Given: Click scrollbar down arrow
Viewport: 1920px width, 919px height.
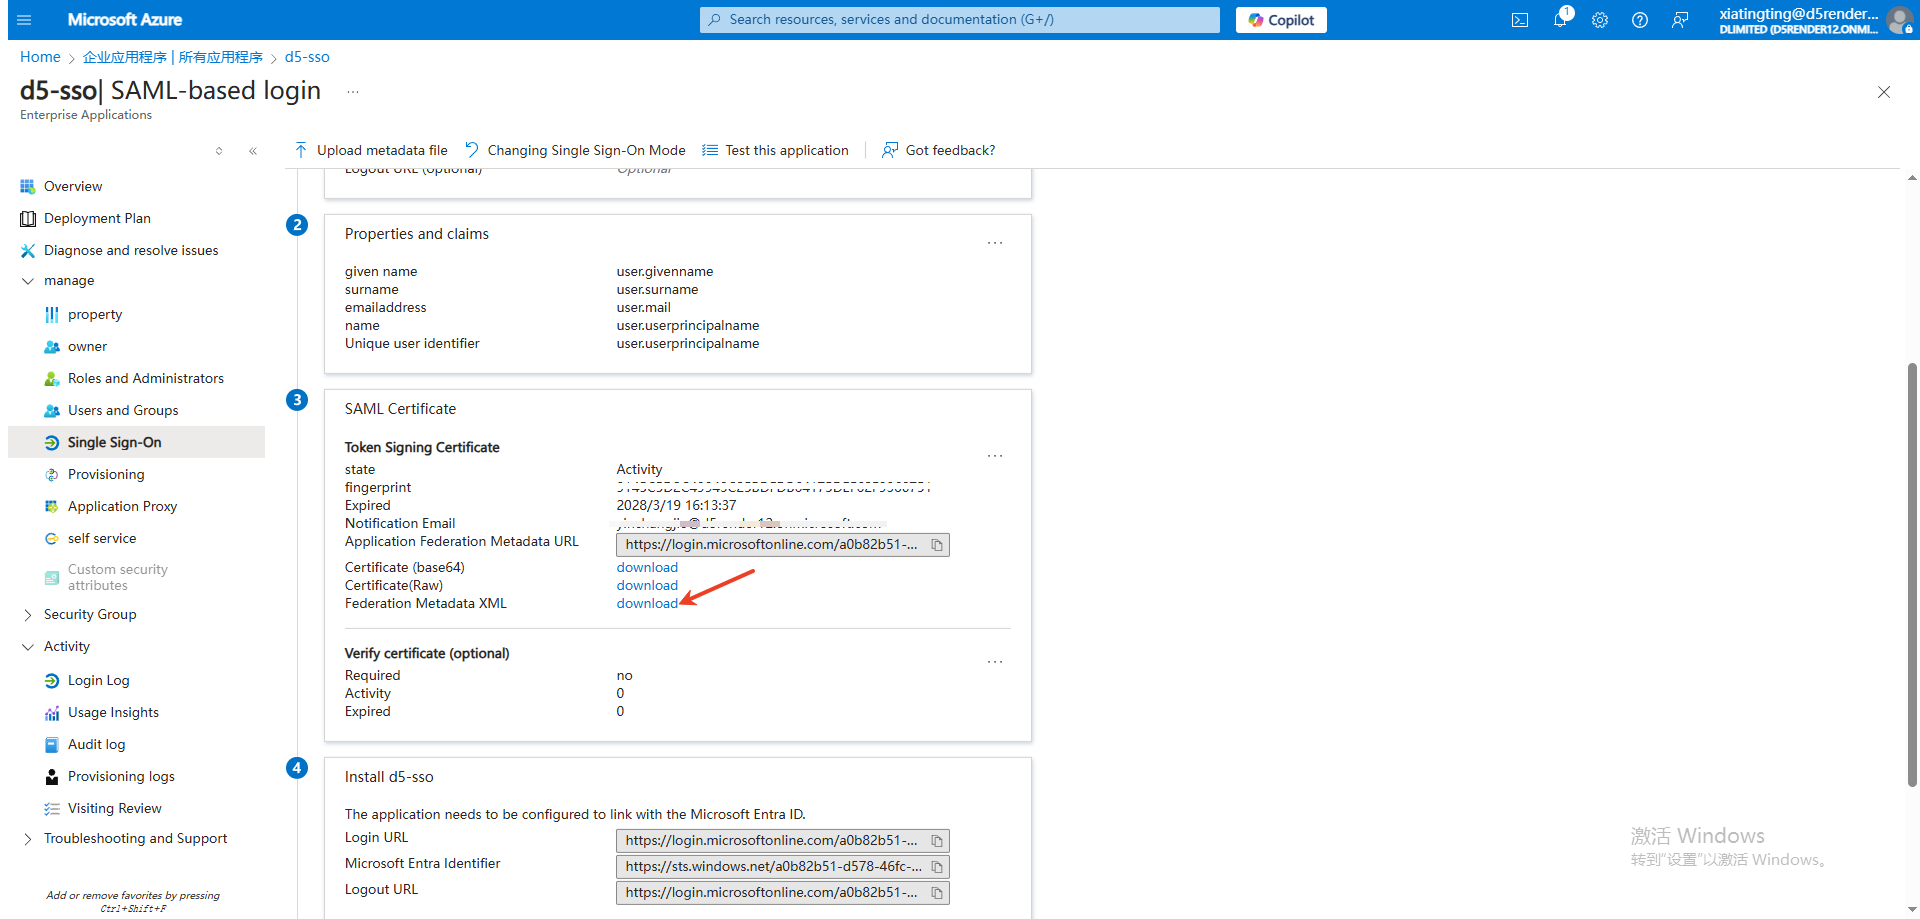Looking at the screenshot, I should pos(1912,908).
